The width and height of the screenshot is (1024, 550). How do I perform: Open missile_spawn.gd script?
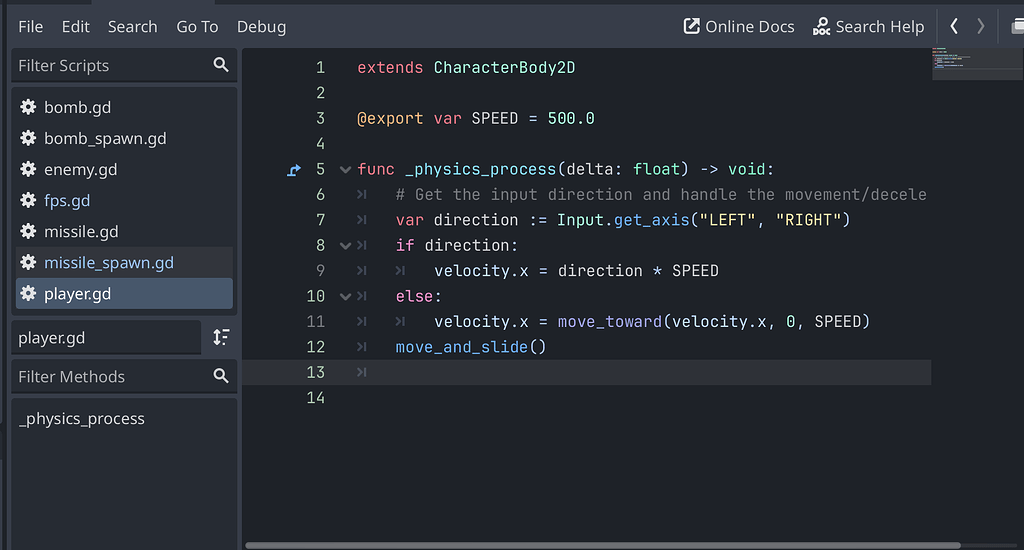pos(108,262)
